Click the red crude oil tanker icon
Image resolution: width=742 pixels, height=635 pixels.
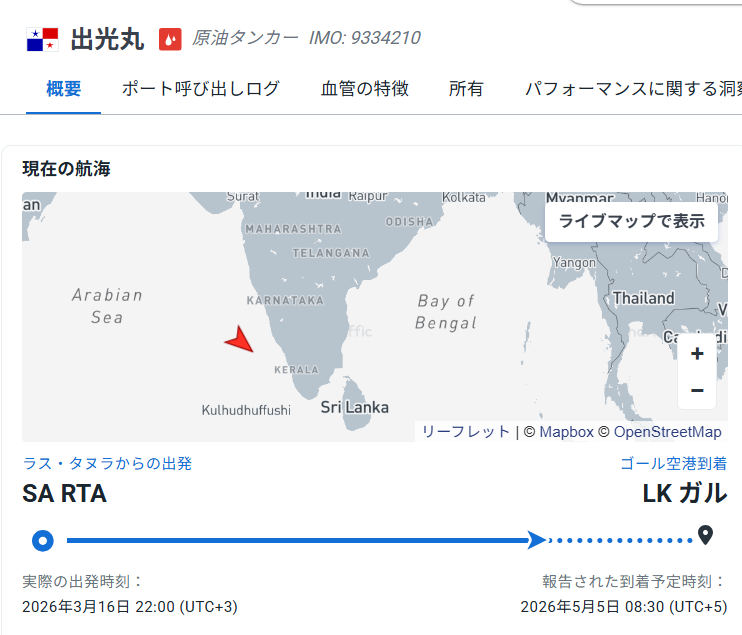(170, 39)
